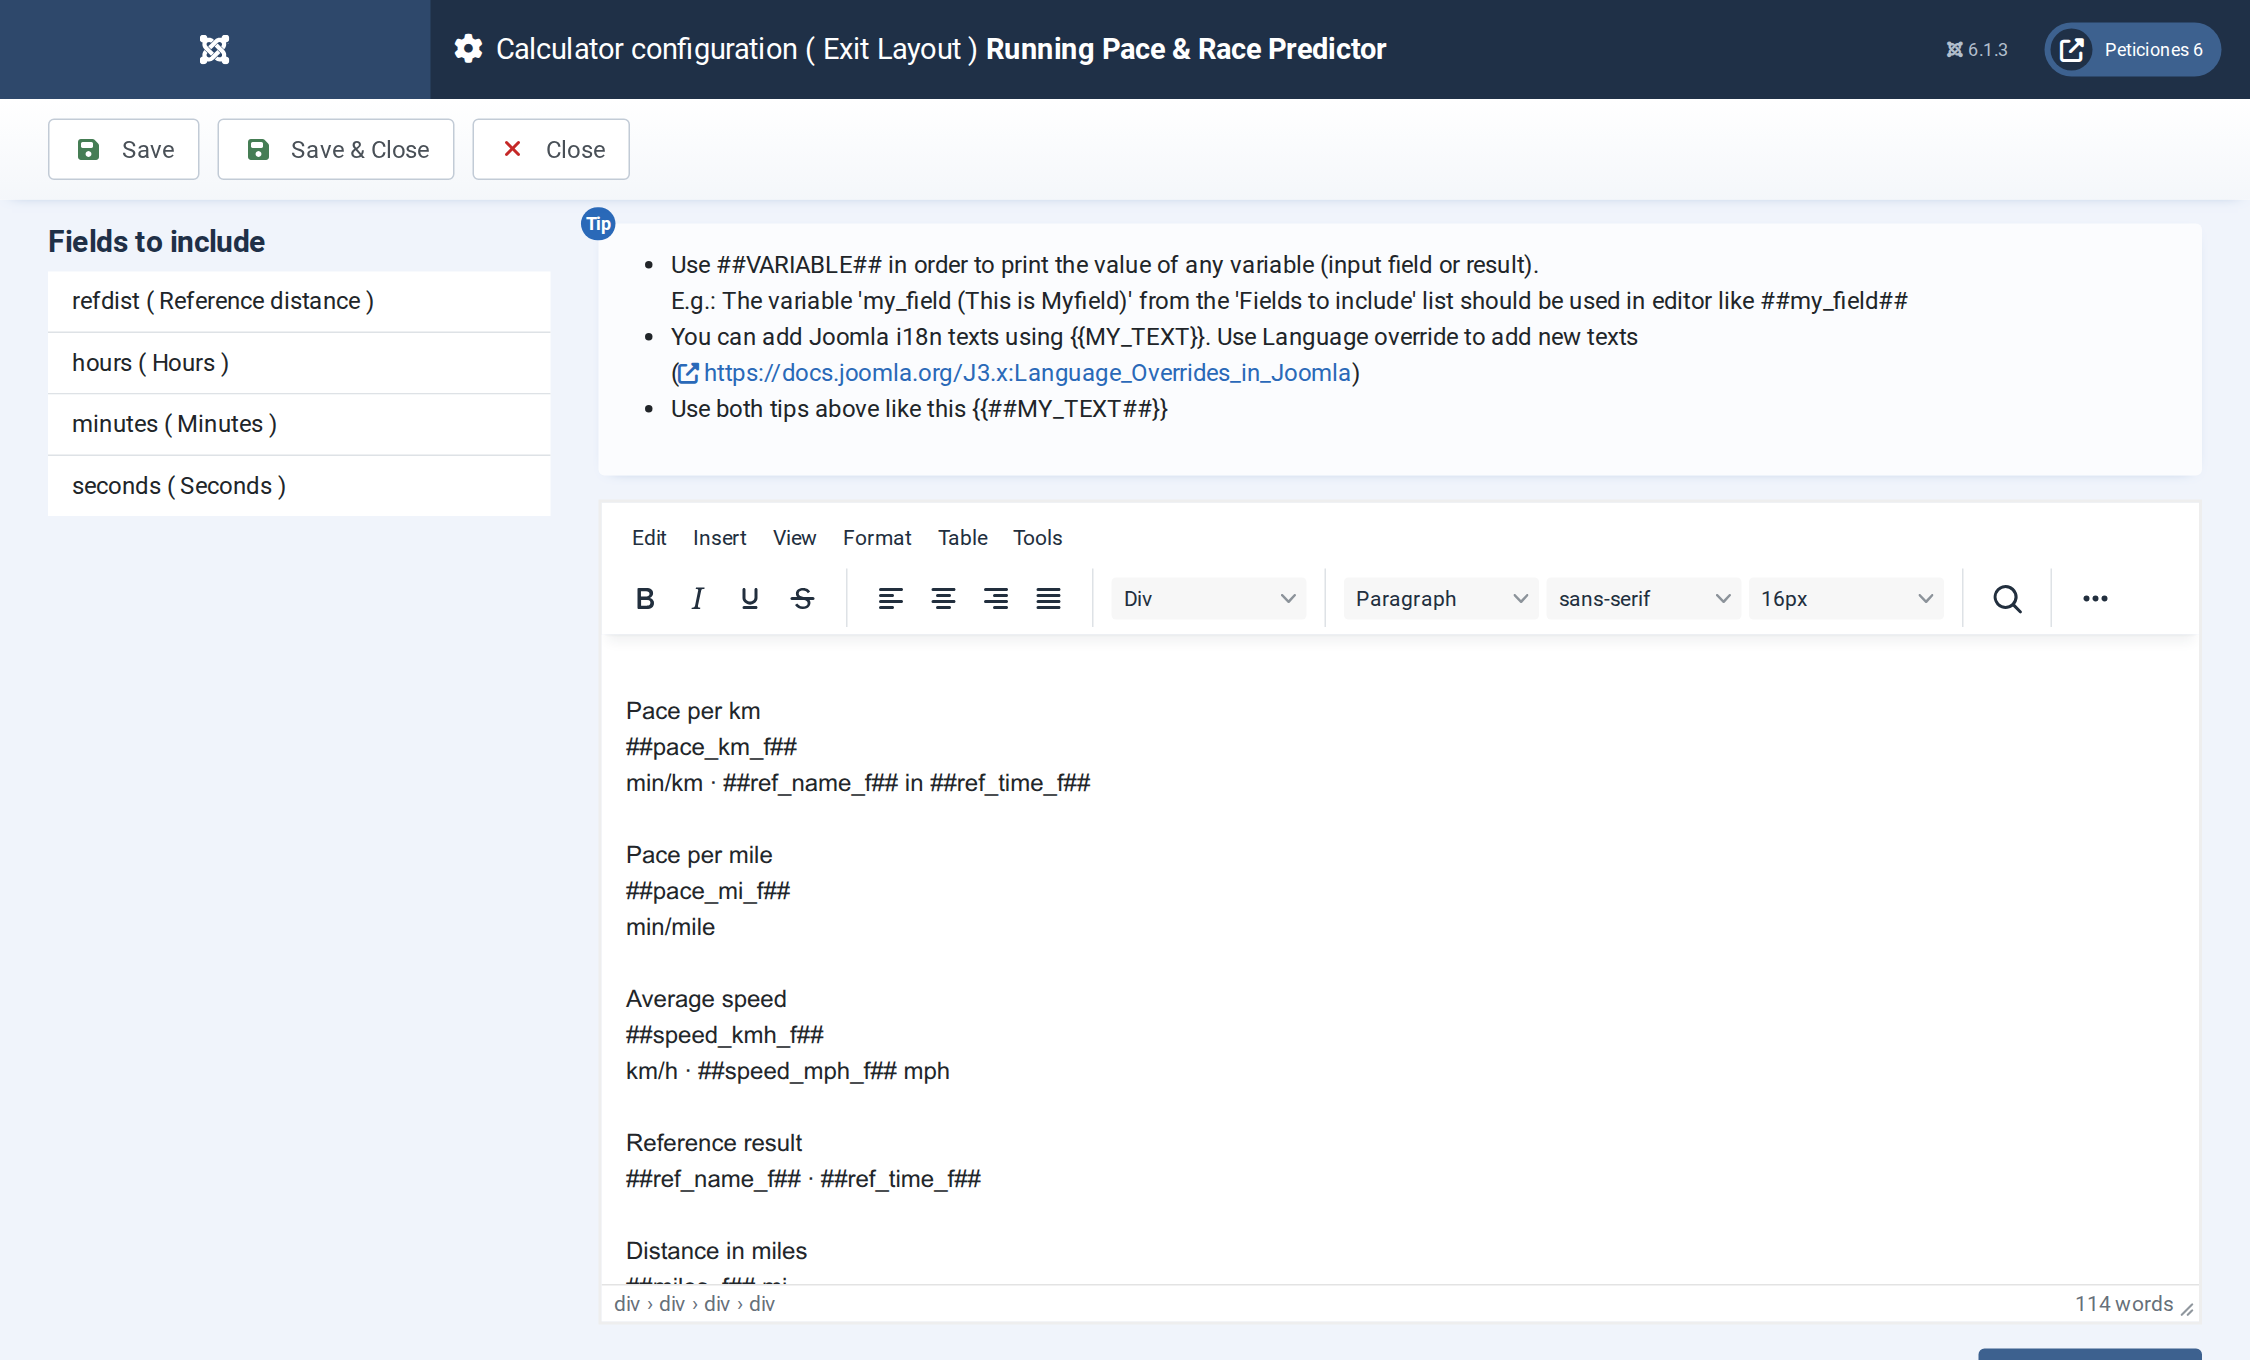Screen dimensions: 2250x1360
Task: Click the 'Average speed' line in editor
Action: (x=706, y=999)
